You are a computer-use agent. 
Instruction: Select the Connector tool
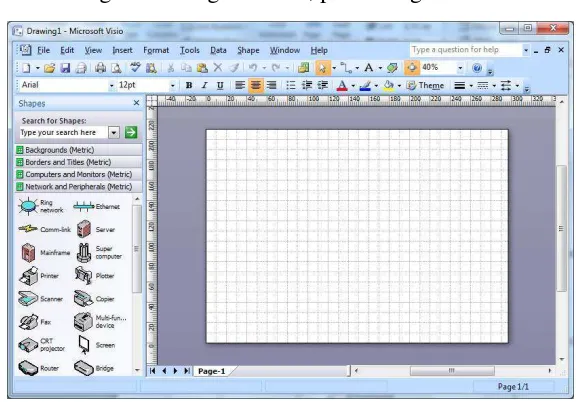pos(346,68)
